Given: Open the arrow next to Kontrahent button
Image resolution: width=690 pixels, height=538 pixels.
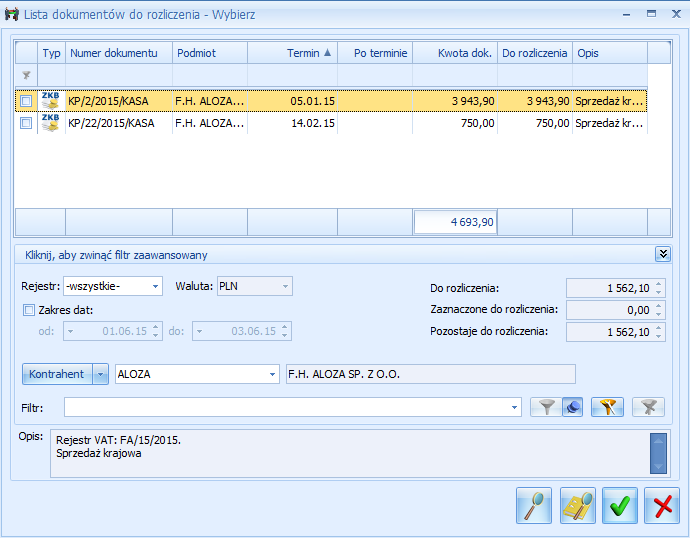Looking at the screenshot, I should [x=100, y=374].
